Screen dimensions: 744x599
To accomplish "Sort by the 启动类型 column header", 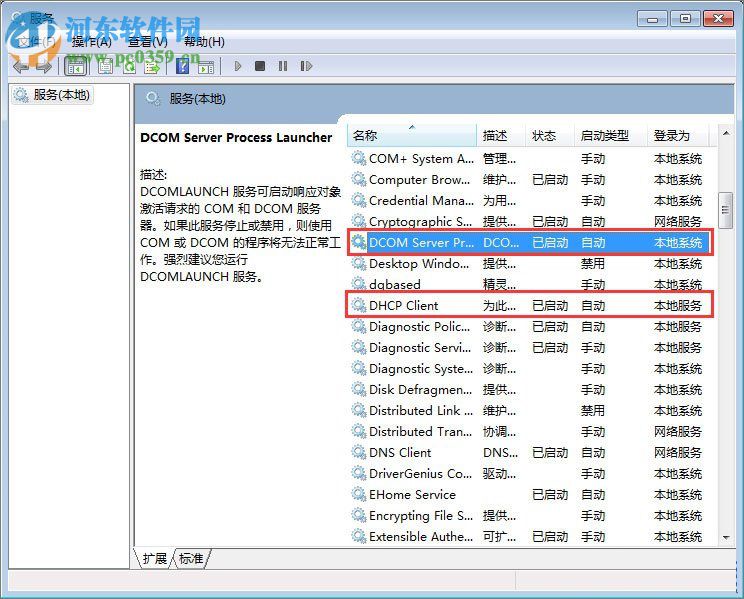I will click(x=611, y=136).
